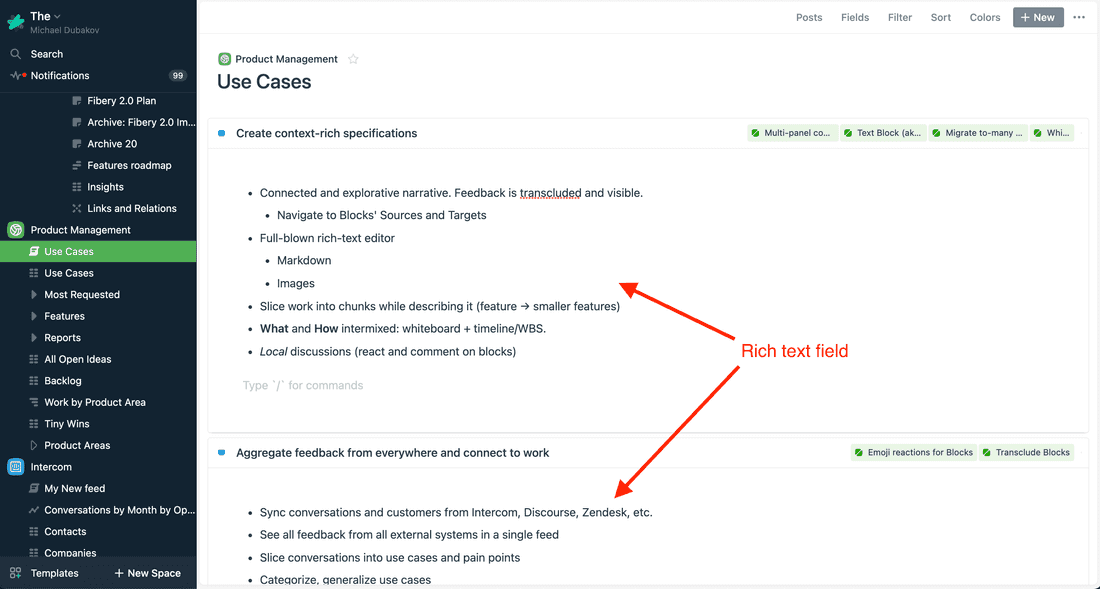Image resolution: width=1100 pixels, height=589 pixels.
Task: Open the Colors menu
Action: coord(984,17)
